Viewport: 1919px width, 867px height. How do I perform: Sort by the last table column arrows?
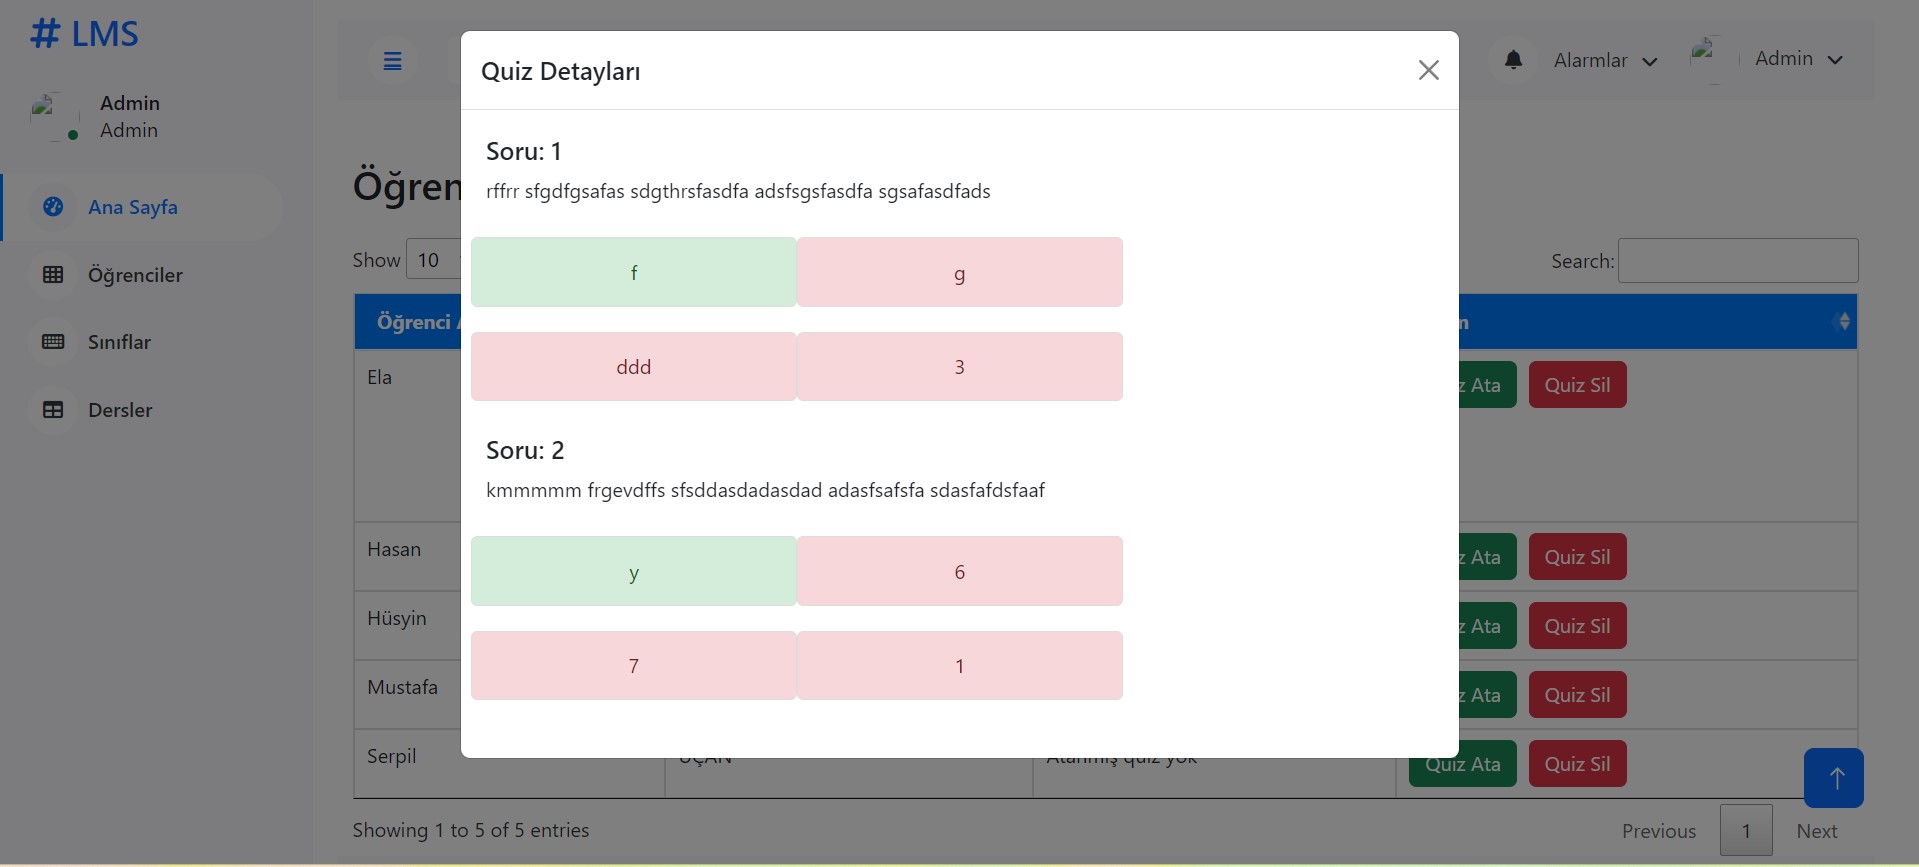pos(1843,321)
